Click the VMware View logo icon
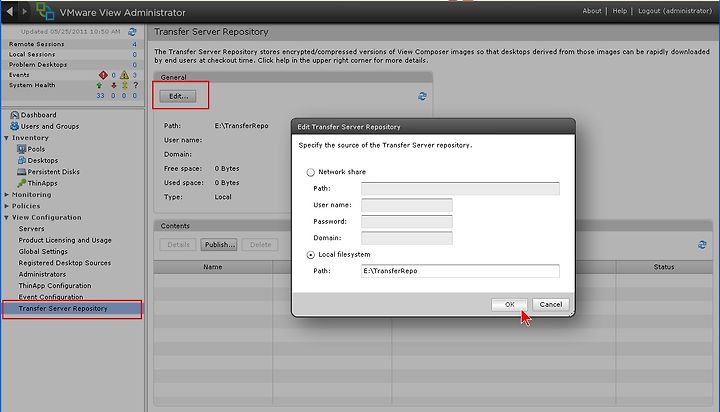This screenshot has height=412, width=720. 45,12
